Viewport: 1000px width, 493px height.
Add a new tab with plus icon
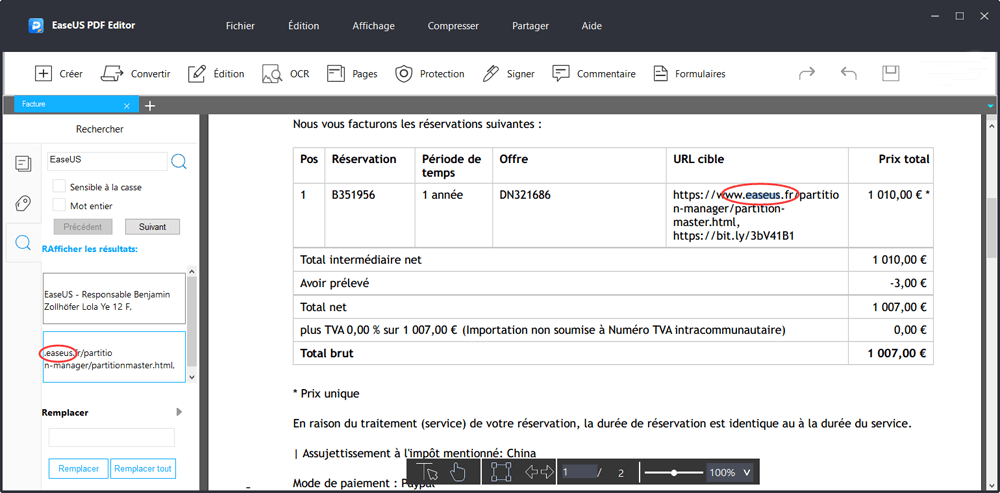[150, 106]
